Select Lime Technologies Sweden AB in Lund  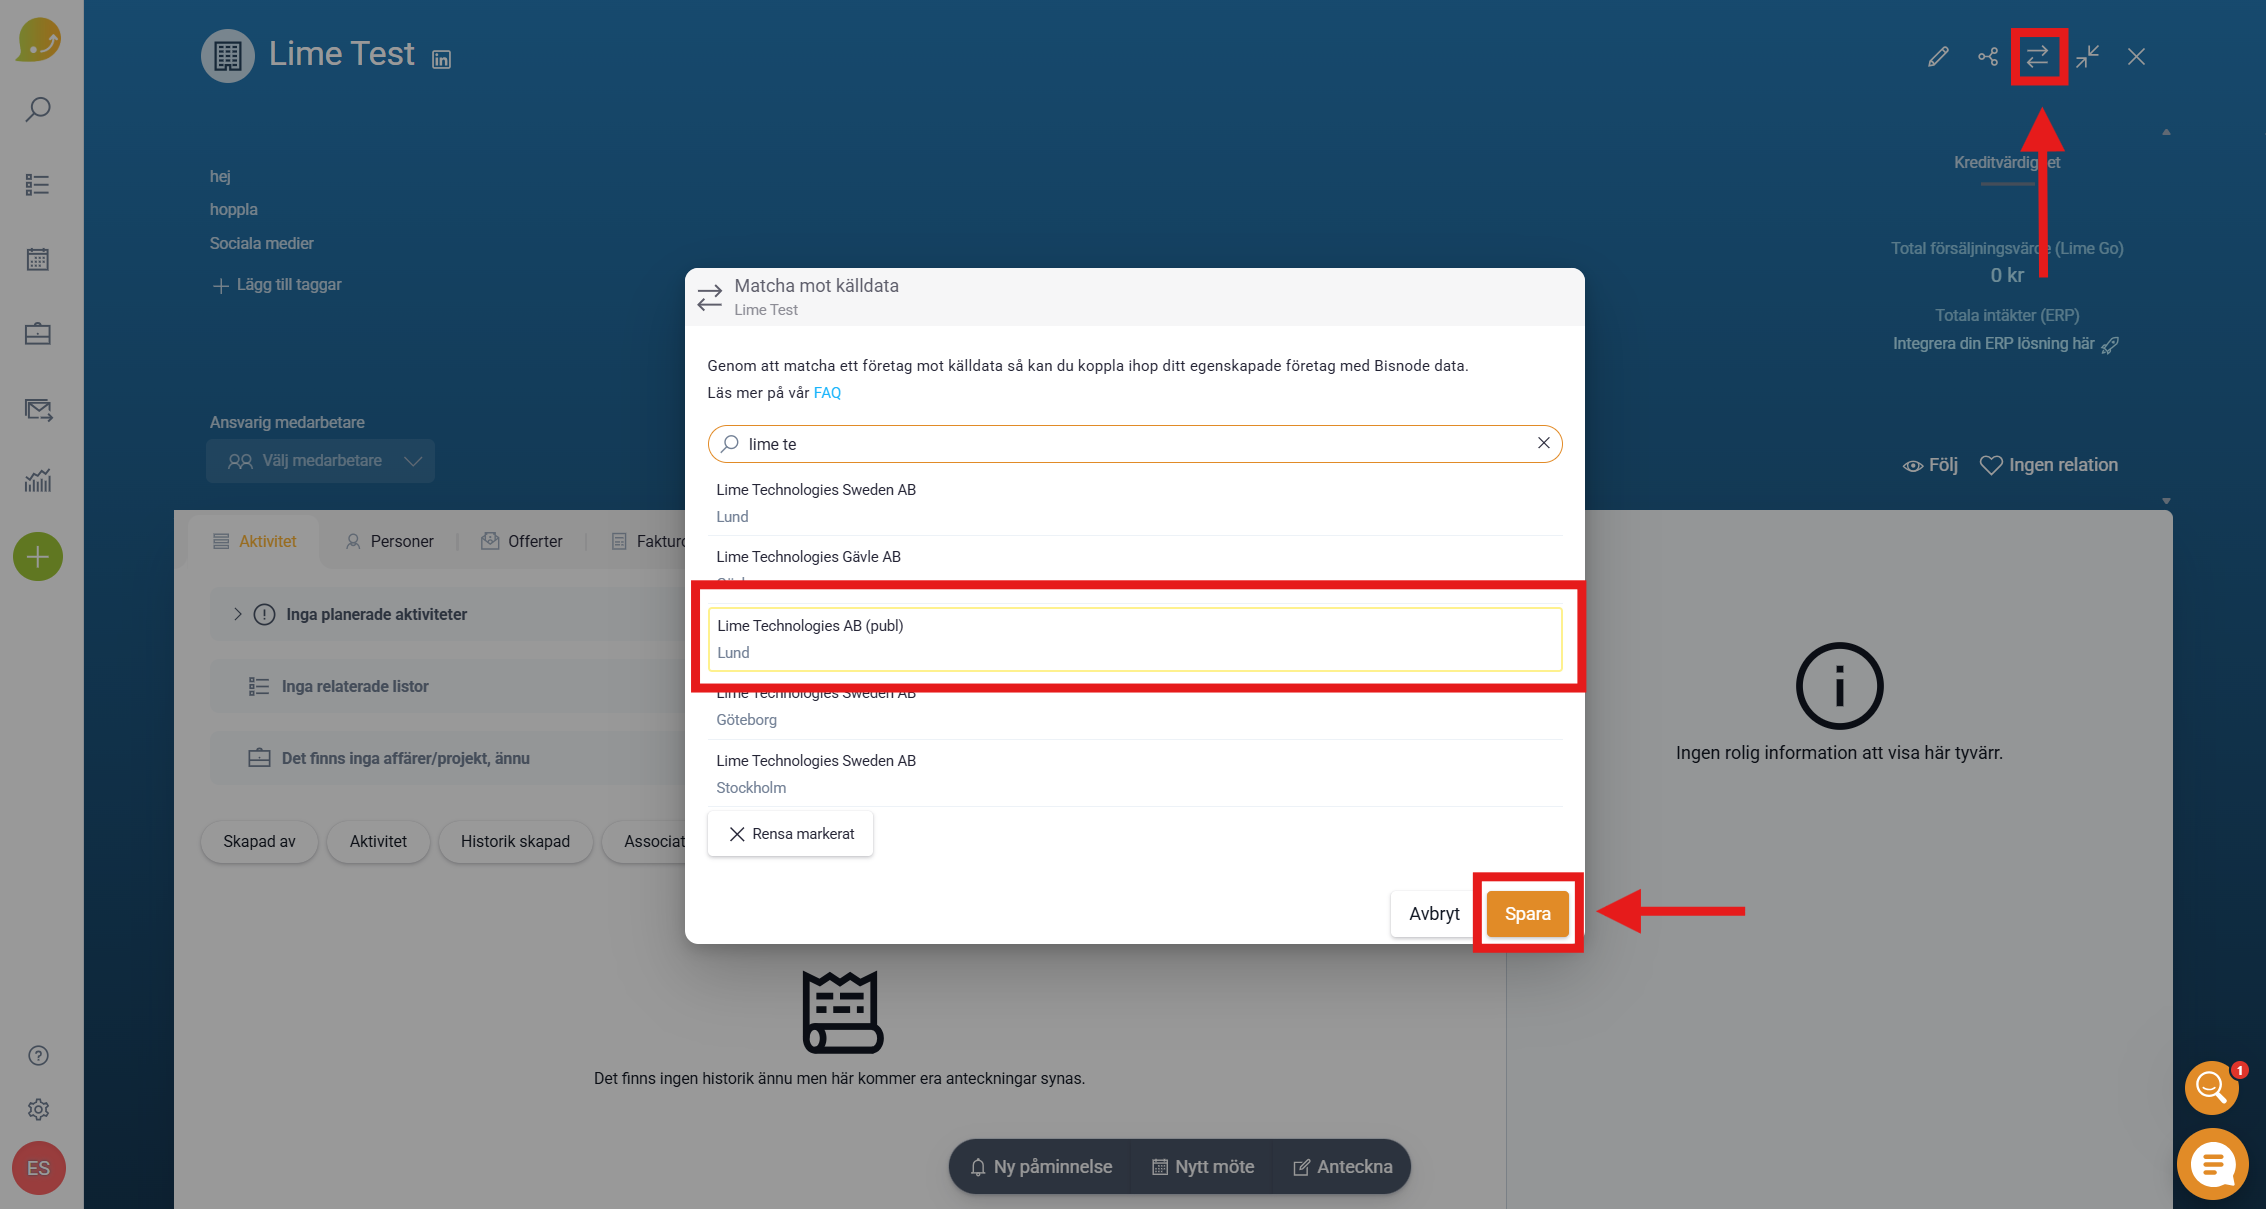(x=1135, y=503)
